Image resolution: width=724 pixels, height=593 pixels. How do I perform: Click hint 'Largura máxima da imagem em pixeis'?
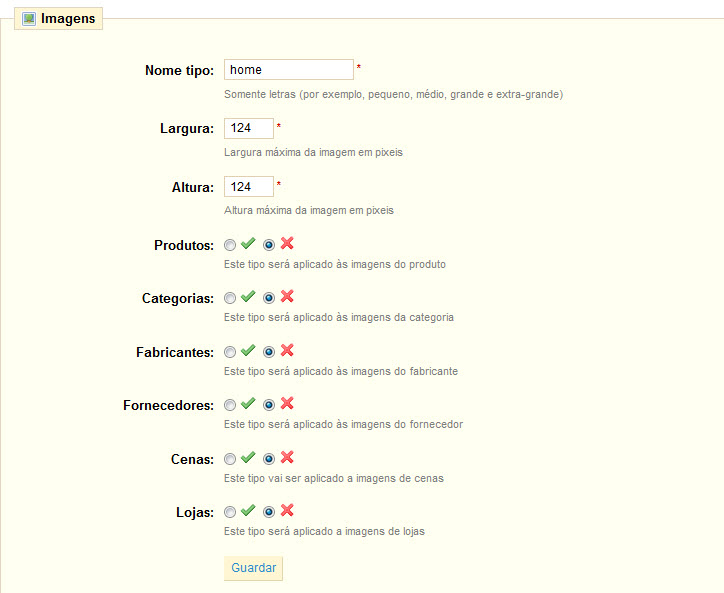314,152
